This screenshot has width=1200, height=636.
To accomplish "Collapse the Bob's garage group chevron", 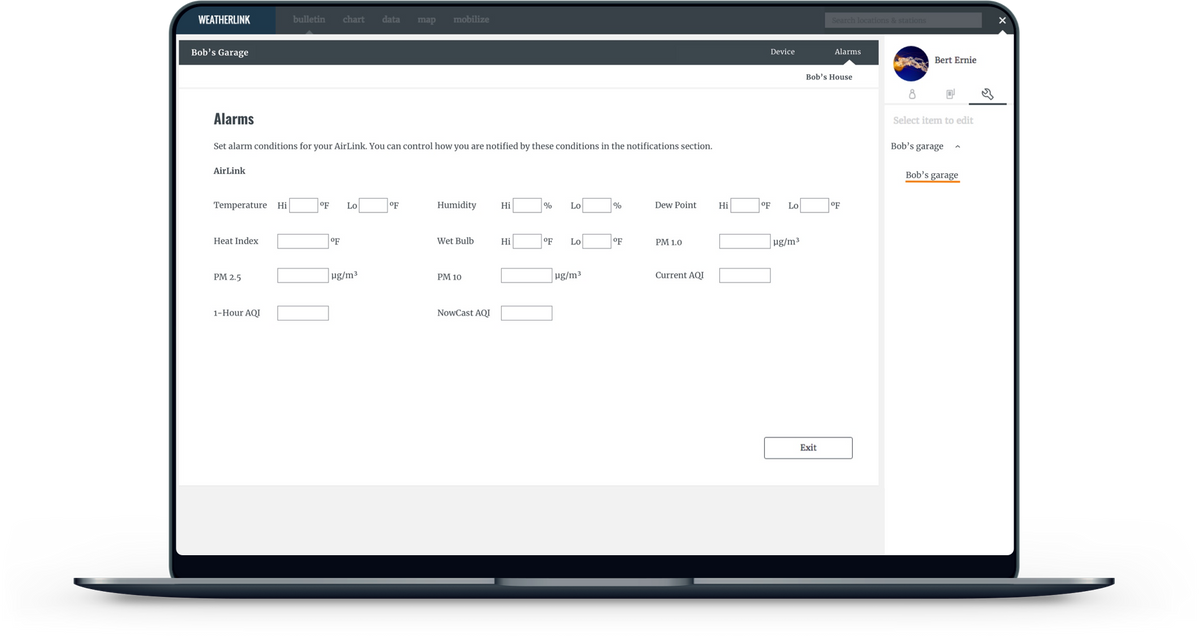I will click(958, 147).
